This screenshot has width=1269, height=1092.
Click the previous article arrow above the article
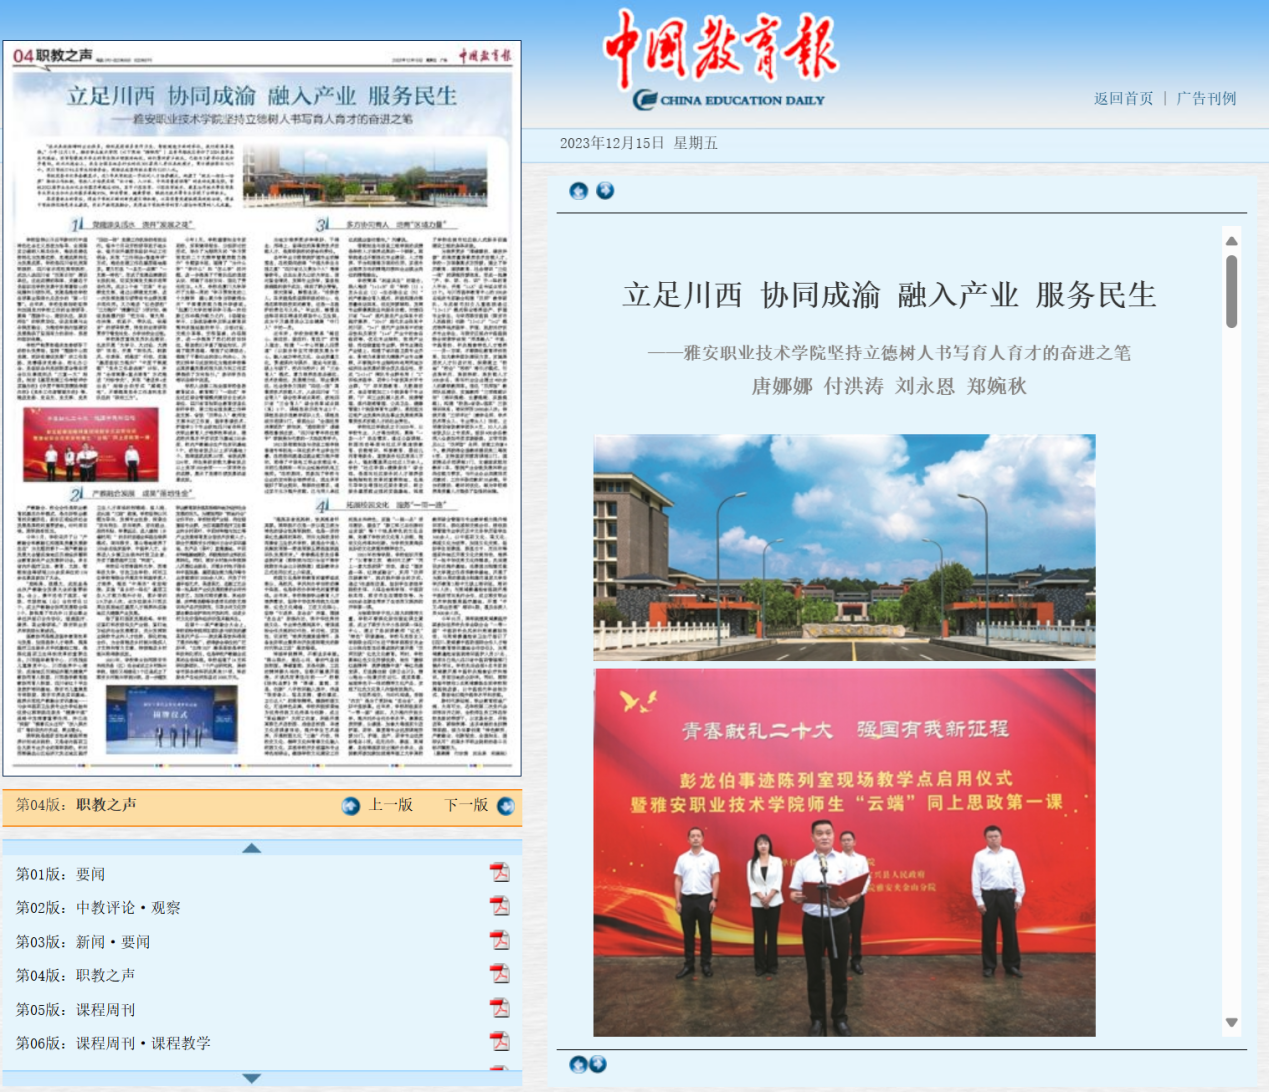(x=578, y=191)
